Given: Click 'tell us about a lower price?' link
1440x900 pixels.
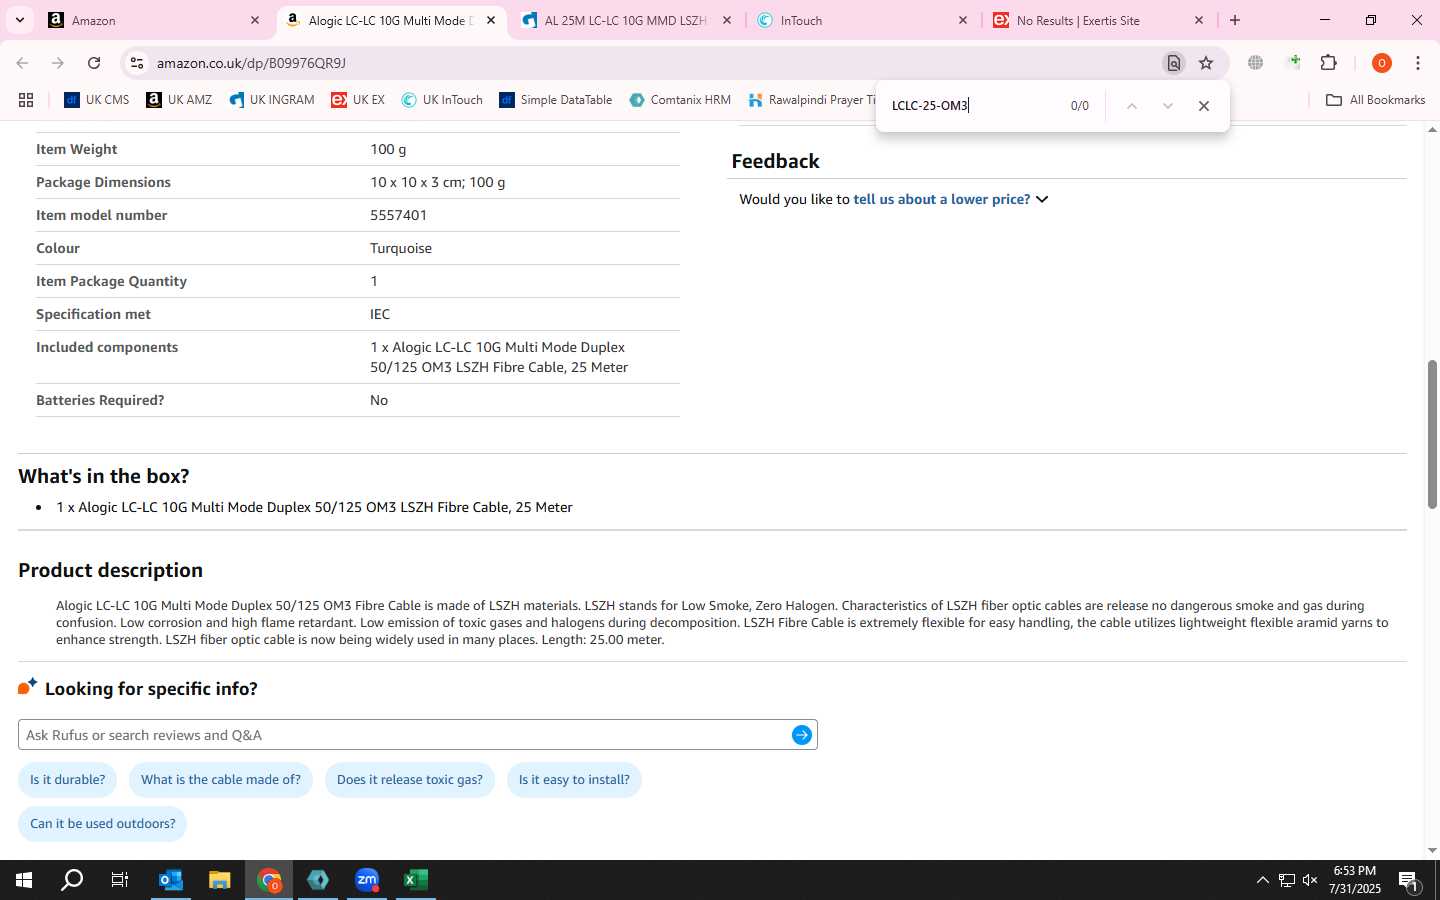Looking at the screenshot, I should coord(941,199).
